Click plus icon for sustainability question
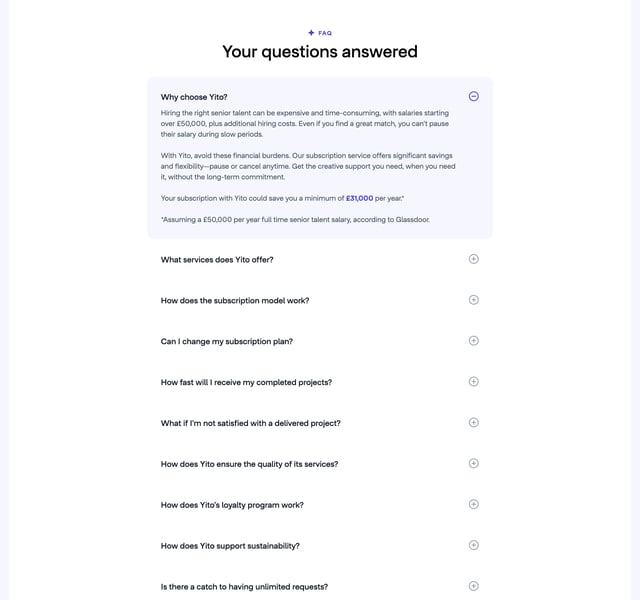Viewport: 640px width, 600px height. pyautogui.click(x=474, y=546)
